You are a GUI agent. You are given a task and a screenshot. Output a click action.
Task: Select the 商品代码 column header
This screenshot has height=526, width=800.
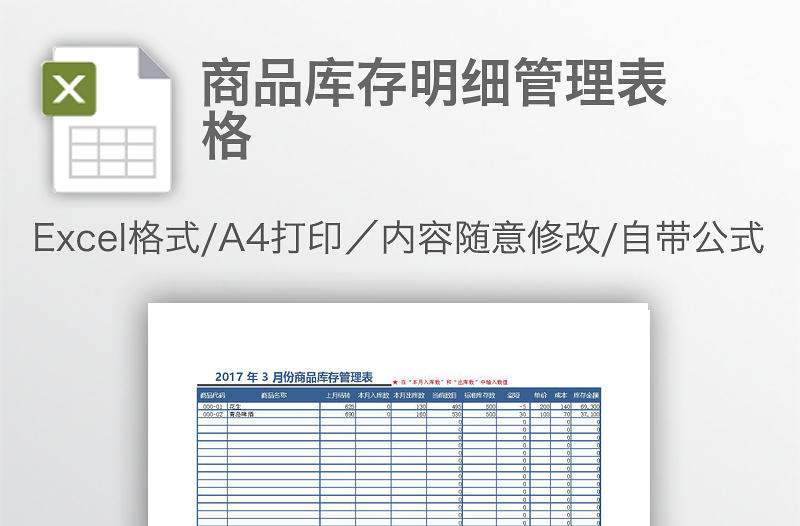213,395
